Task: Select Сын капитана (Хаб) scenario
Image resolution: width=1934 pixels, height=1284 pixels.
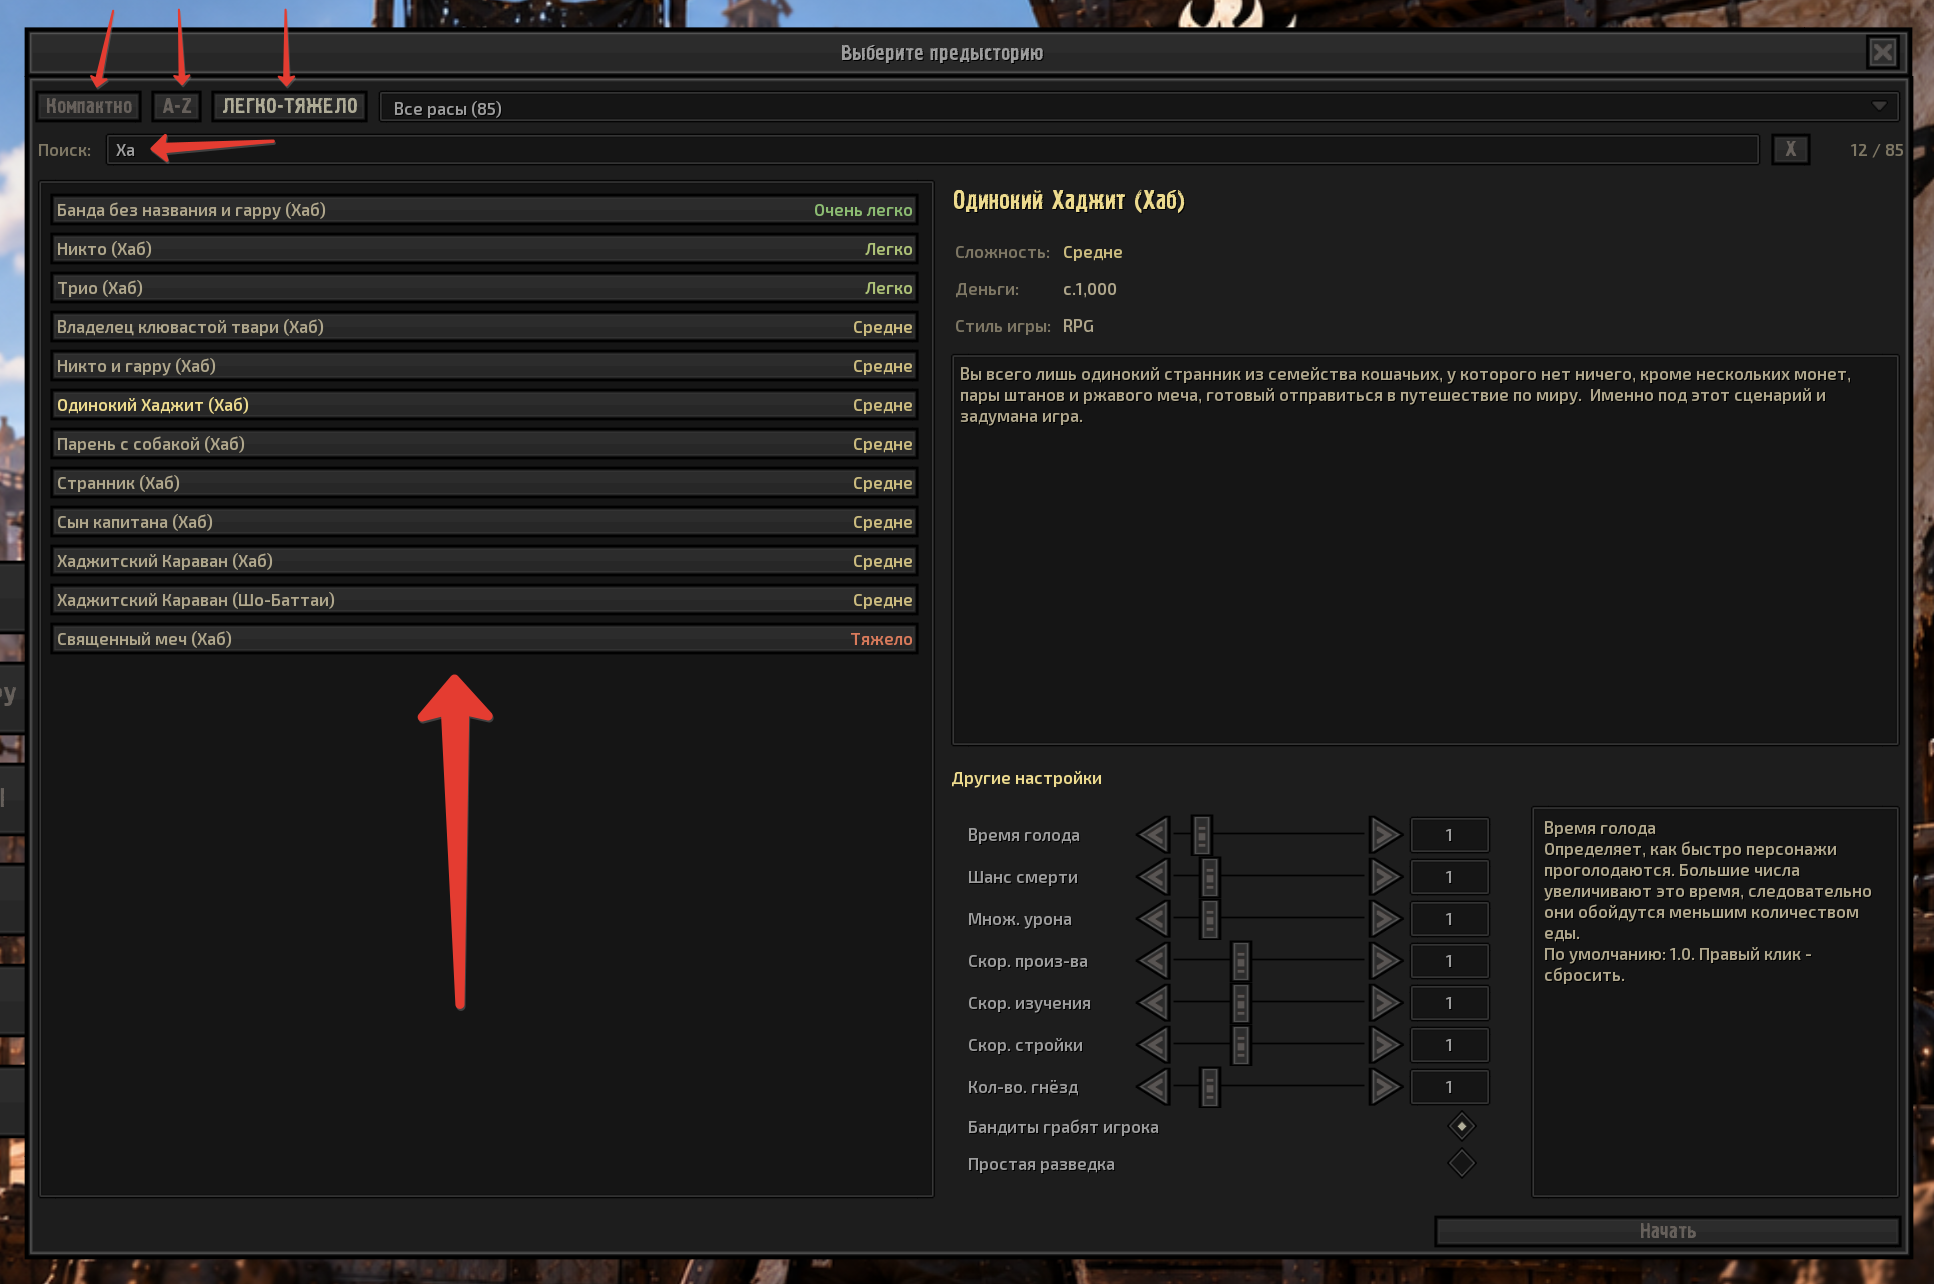Action: pyautogui.click(x=484, y=522)
